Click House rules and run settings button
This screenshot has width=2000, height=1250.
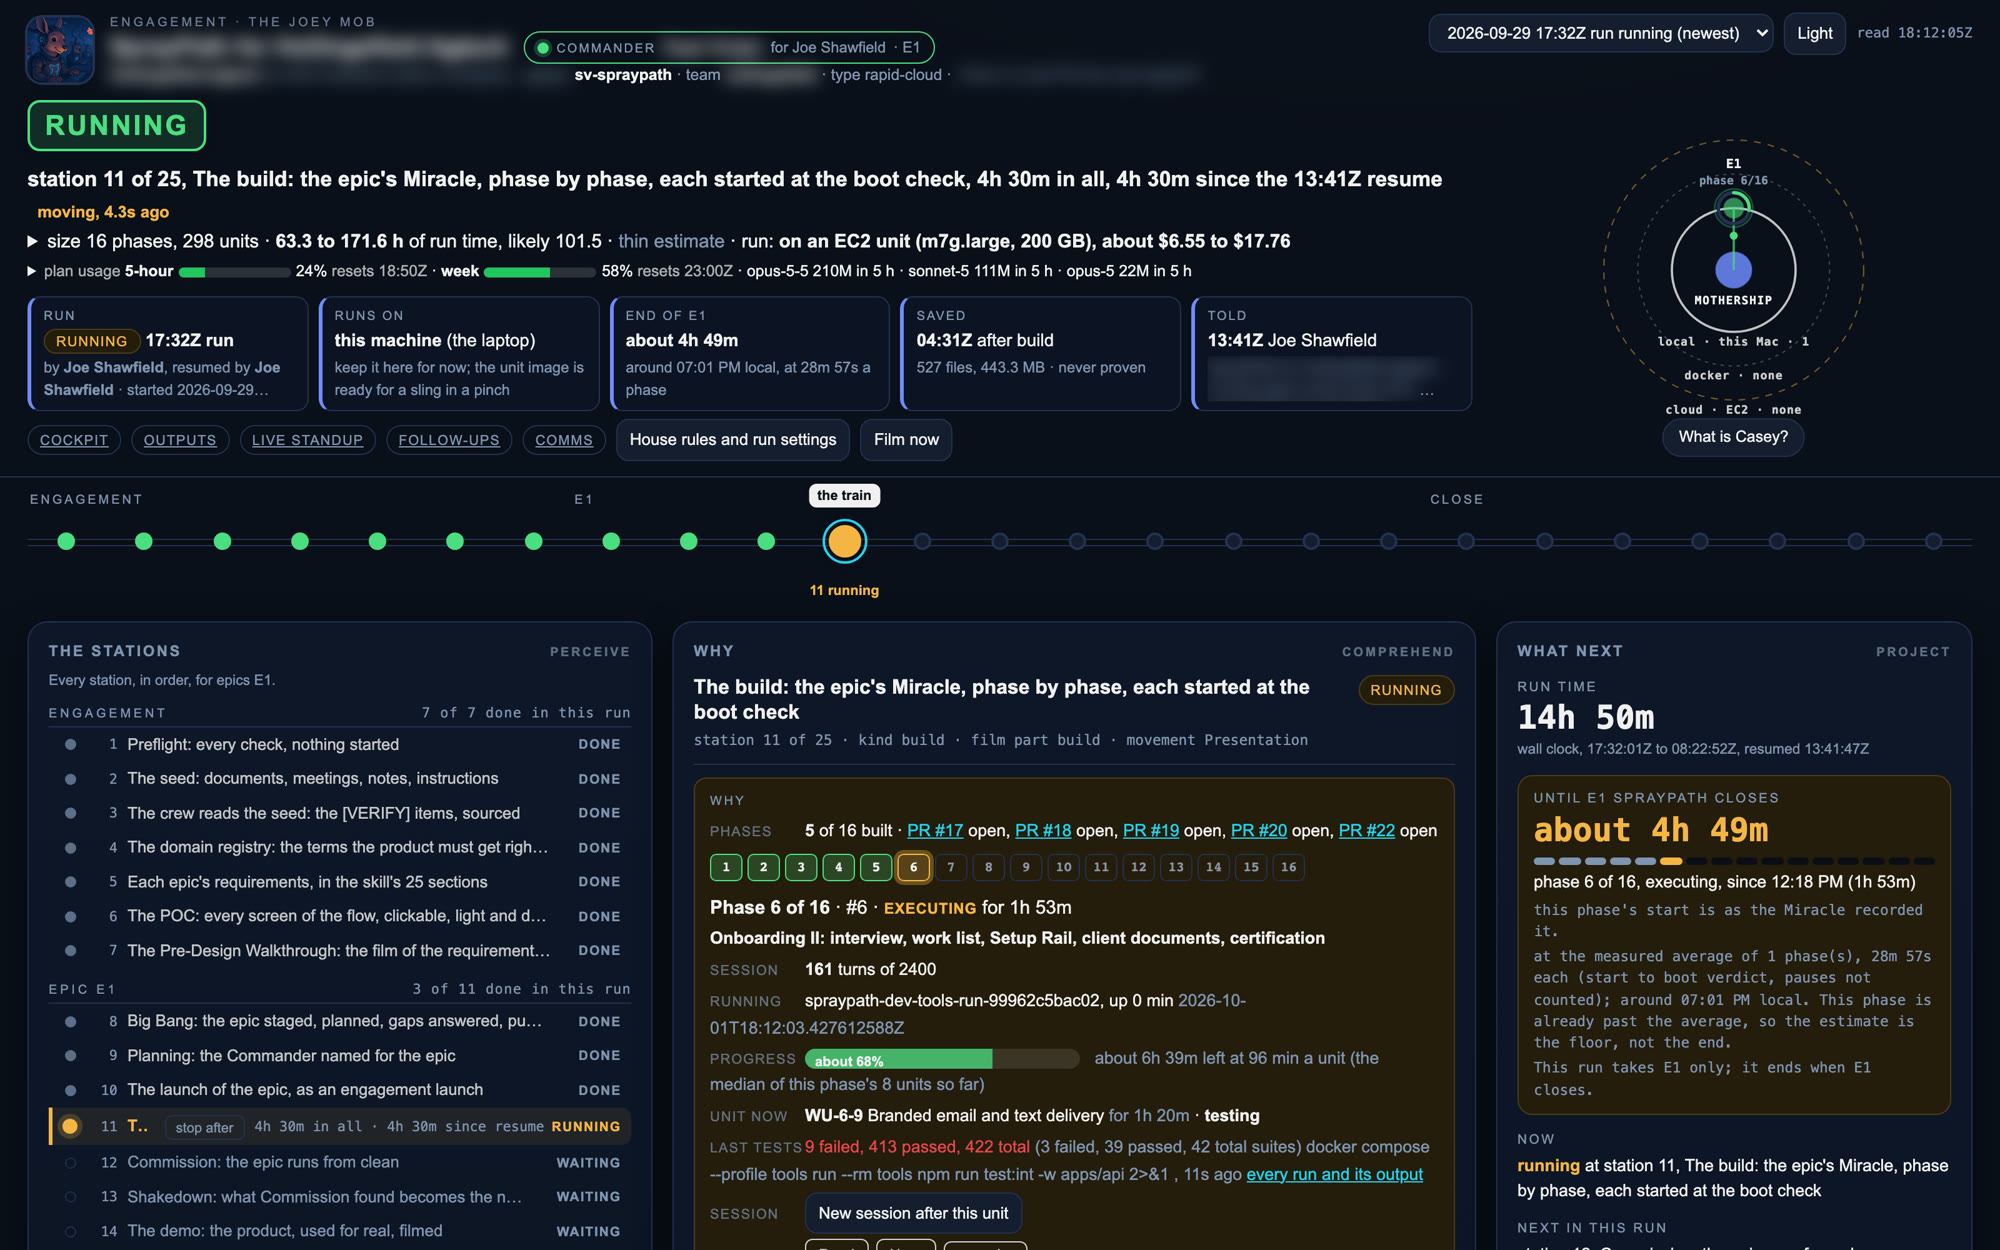(x=733, y=440)
